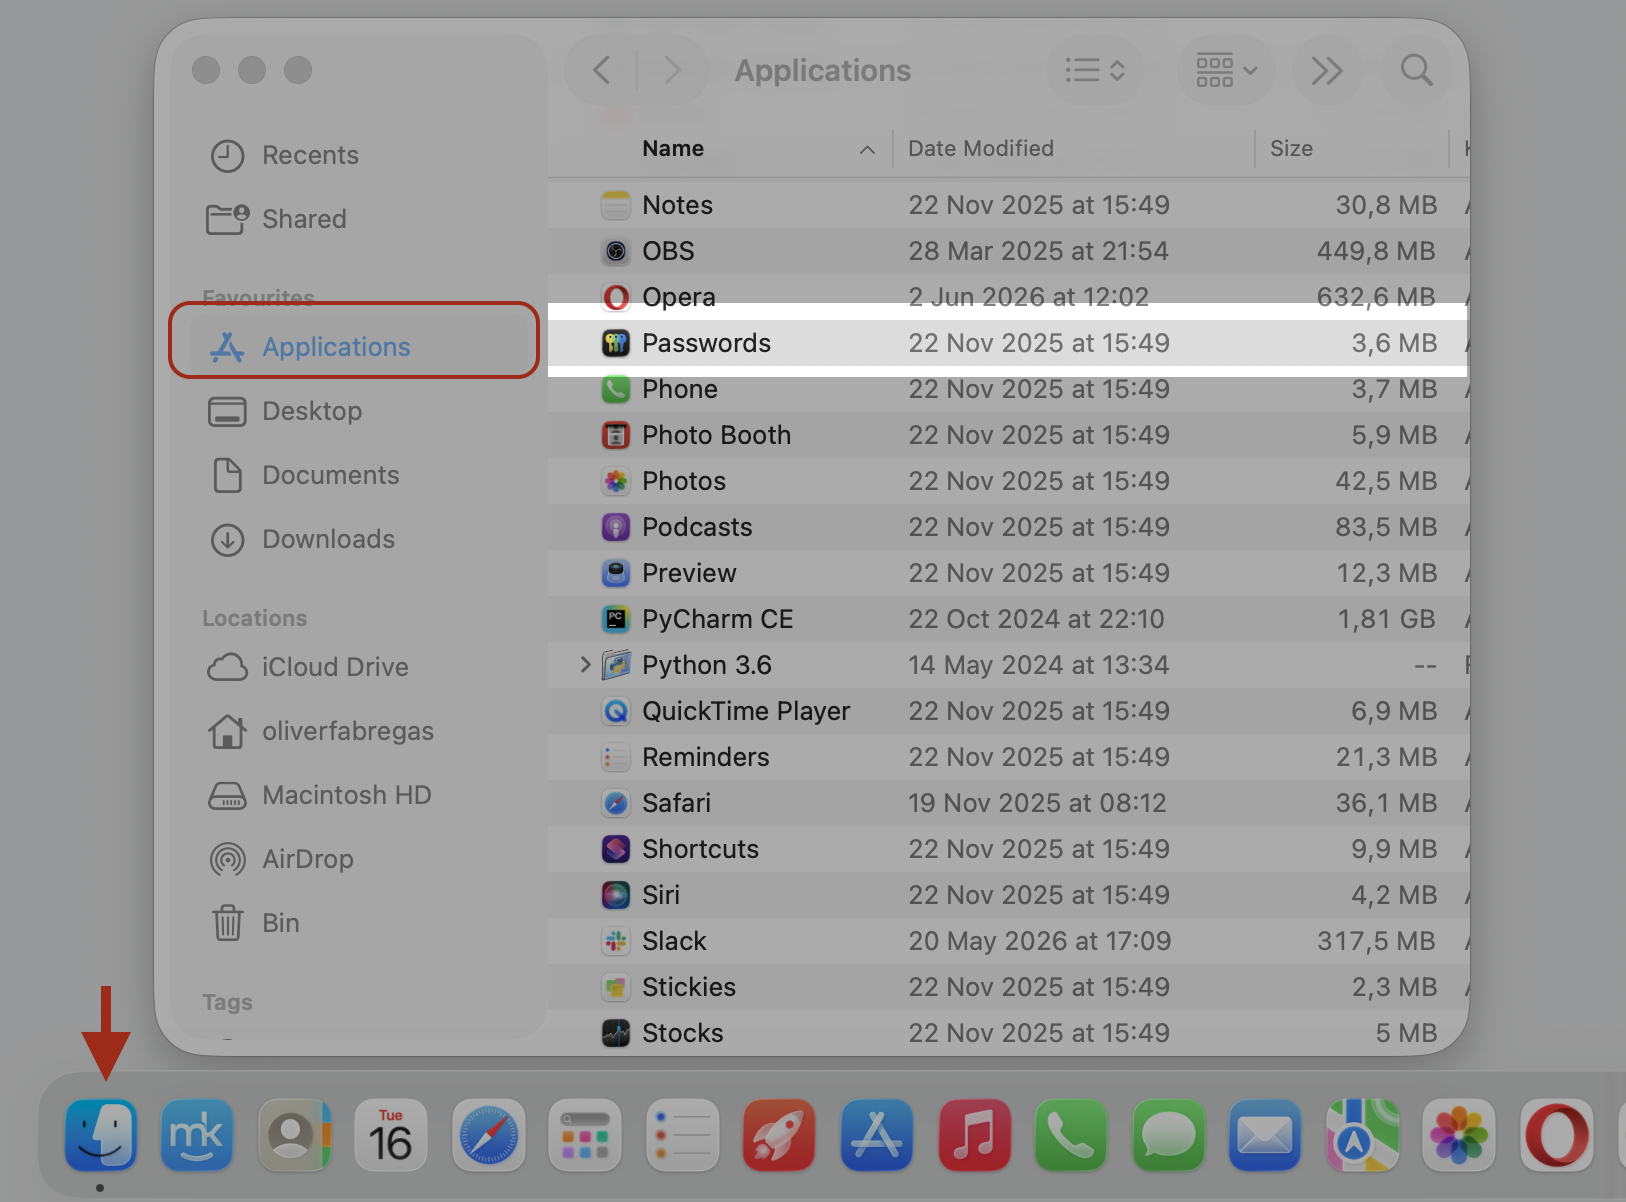The width and height of the screenshot is (1626, 1202).
Task: Select the Notes app row
Action: pos(1008,205)
